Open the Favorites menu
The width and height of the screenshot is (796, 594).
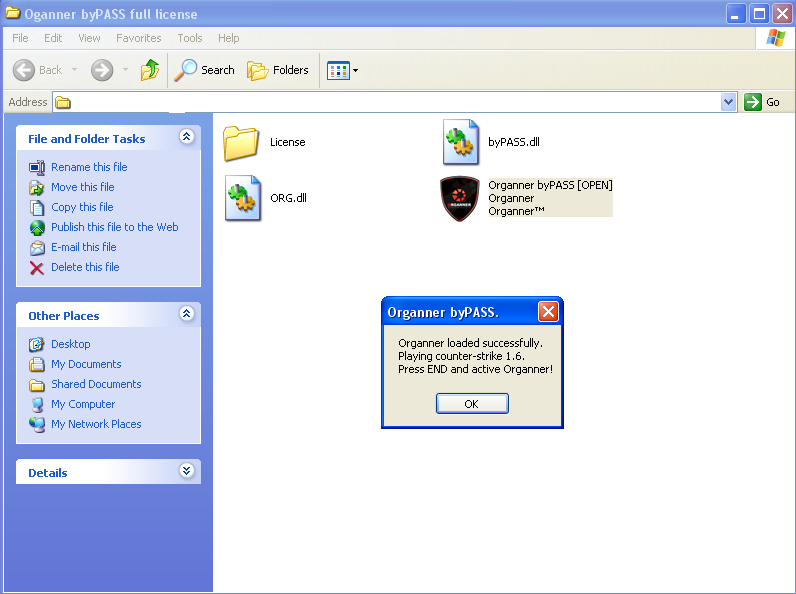[138, 38]
